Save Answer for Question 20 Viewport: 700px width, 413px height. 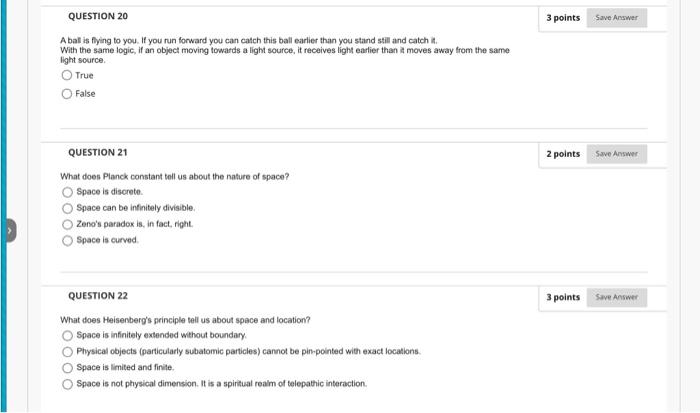[617, 18]
